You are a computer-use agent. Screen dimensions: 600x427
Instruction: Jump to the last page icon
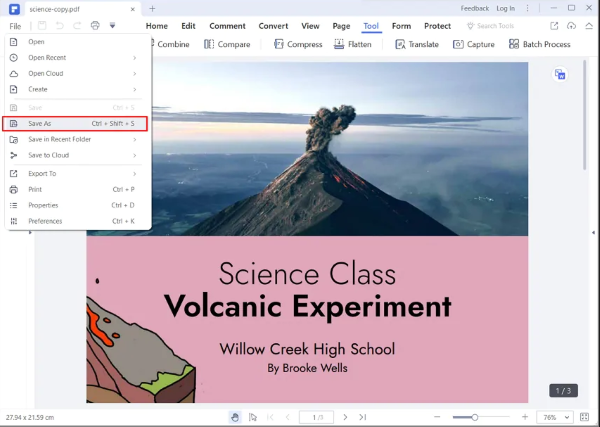point(363,417)
